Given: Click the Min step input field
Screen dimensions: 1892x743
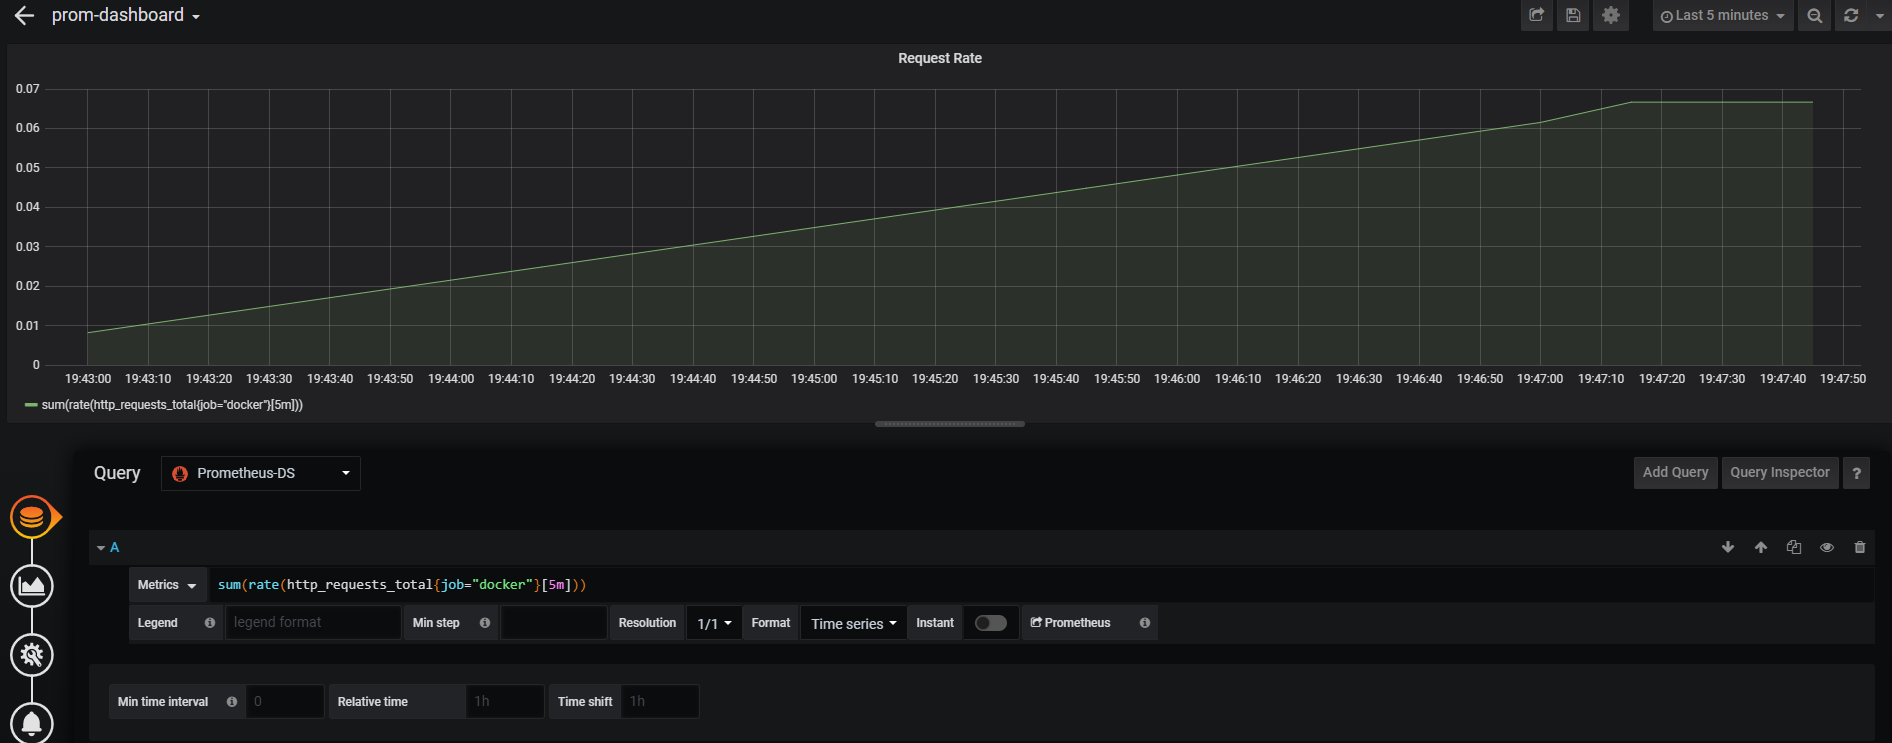Looking at the screenshot, I should click(x=554, y=623).
